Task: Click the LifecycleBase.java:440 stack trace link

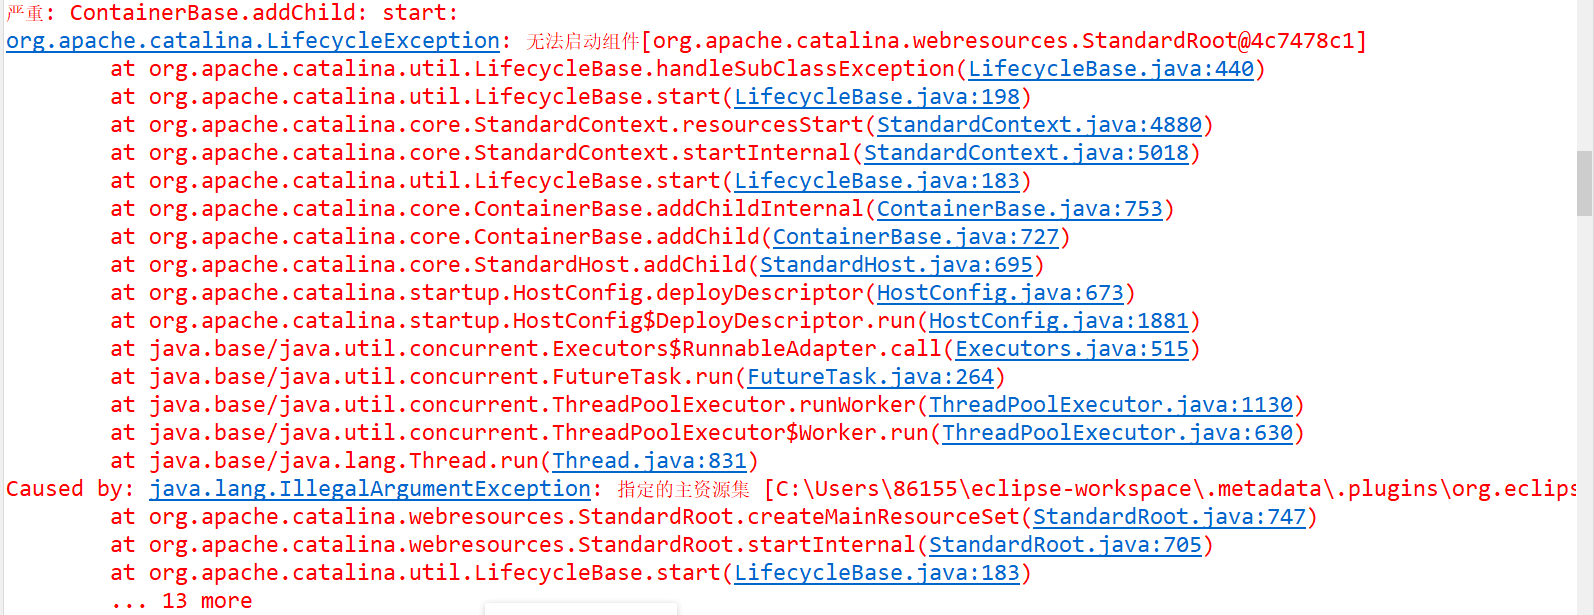Action: [1110, 69]
